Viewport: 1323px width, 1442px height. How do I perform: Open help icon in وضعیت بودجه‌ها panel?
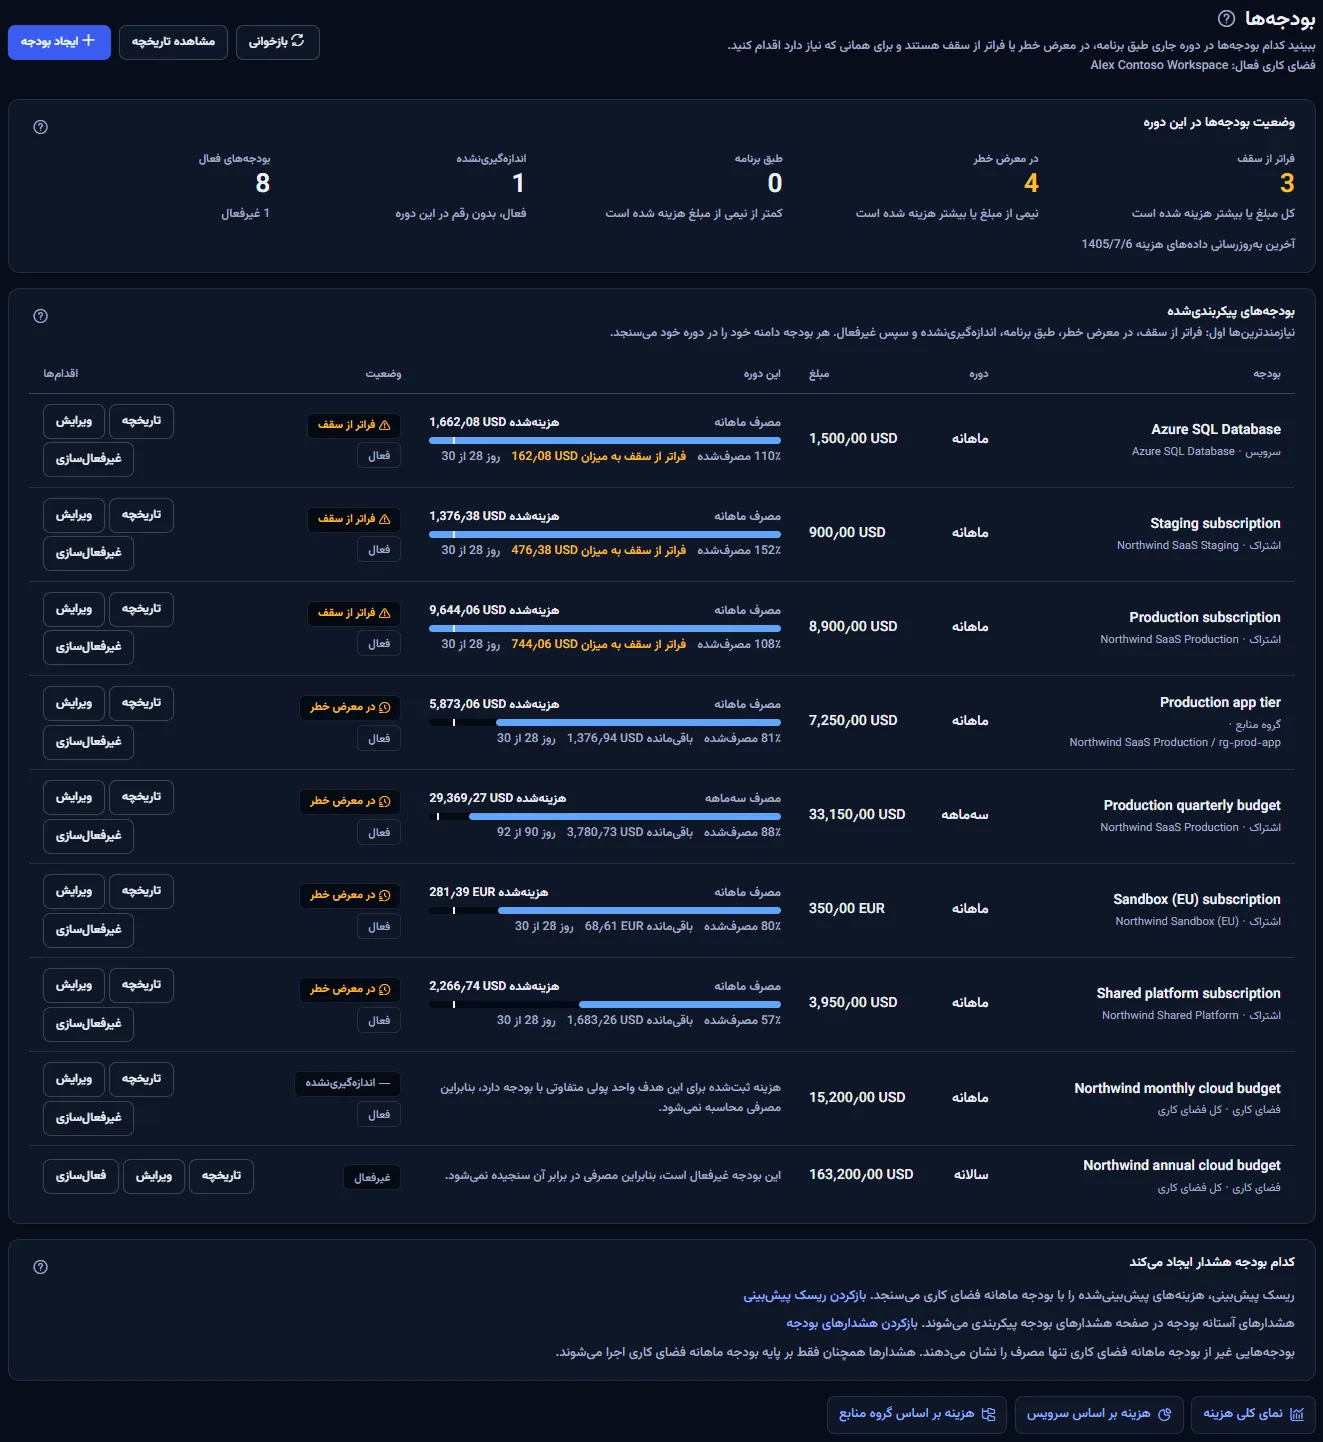coord(41,127)
